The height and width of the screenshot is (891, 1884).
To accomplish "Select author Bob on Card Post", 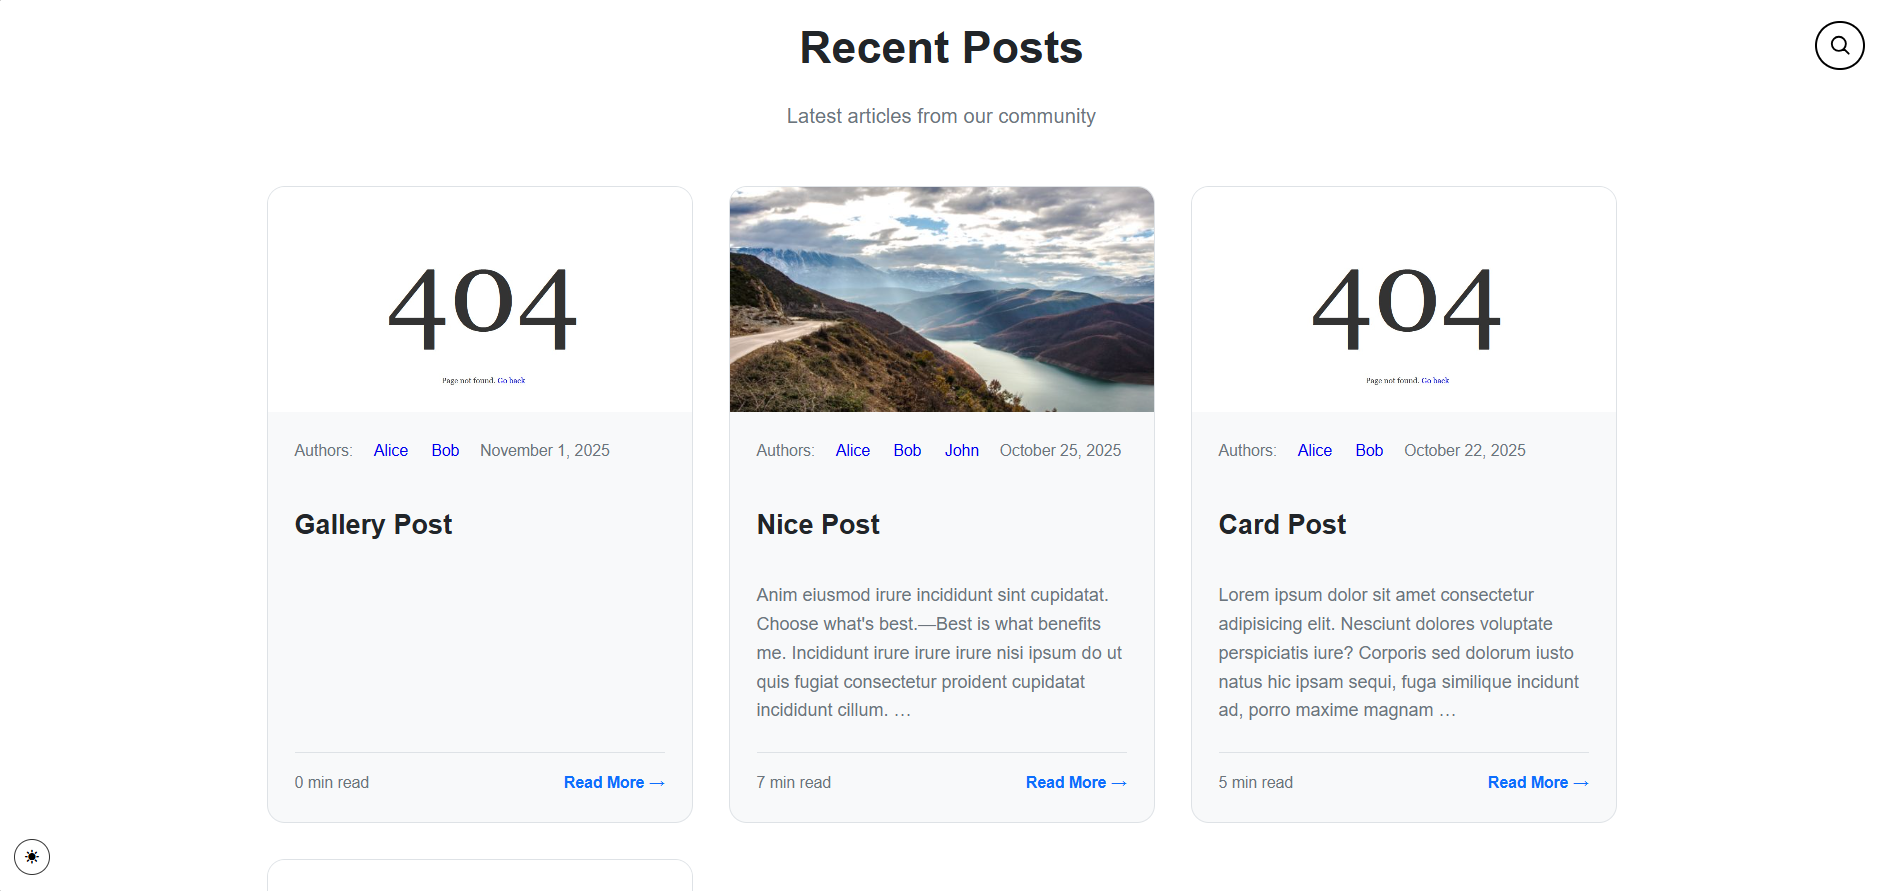I will point(1369,451).
